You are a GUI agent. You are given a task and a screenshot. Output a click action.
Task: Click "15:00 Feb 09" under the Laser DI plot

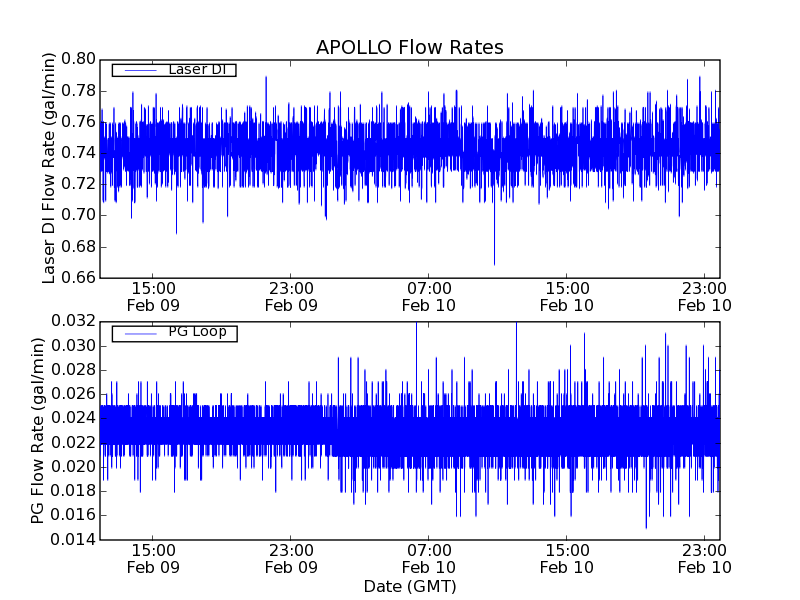click(153, 297)
